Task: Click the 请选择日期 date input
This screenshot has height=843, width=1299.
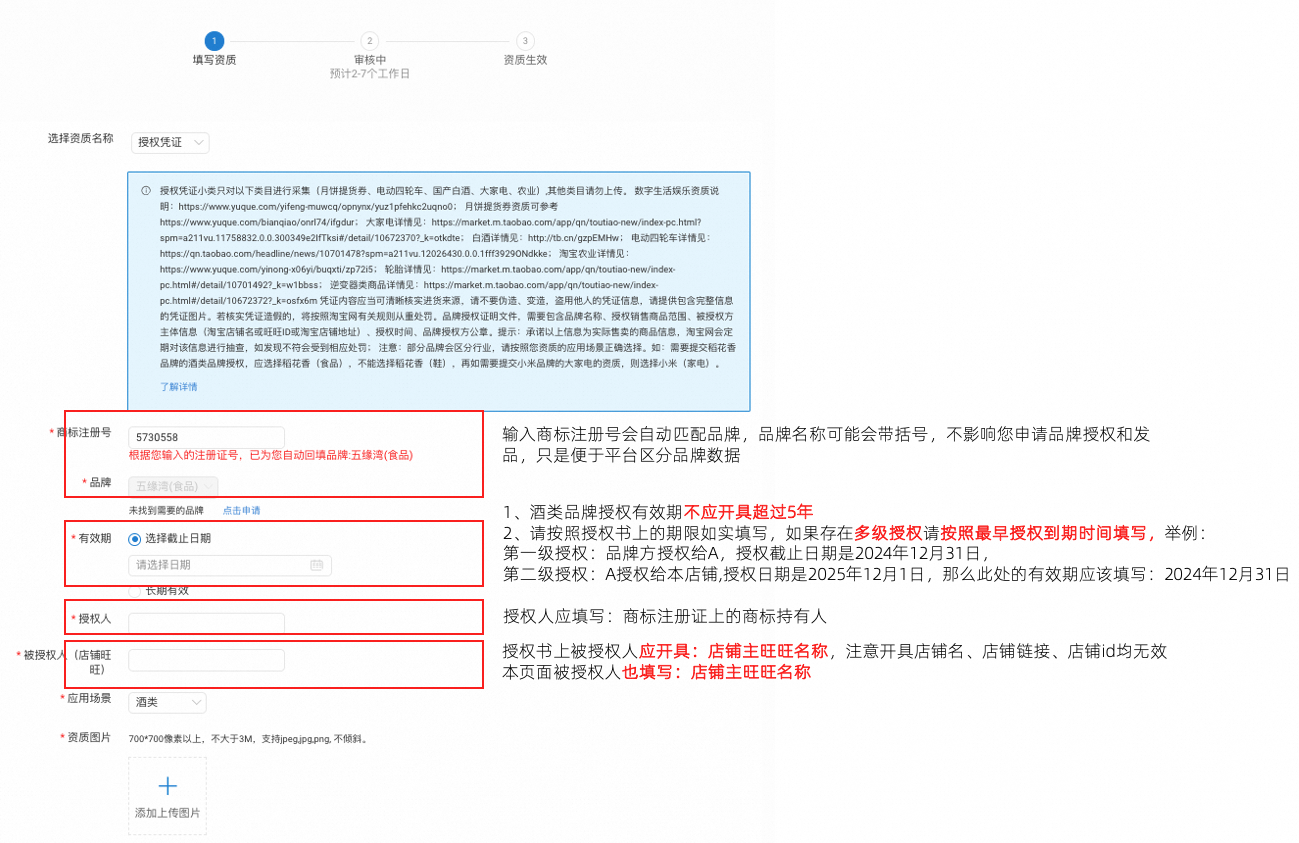Action: tap(230, 565)
